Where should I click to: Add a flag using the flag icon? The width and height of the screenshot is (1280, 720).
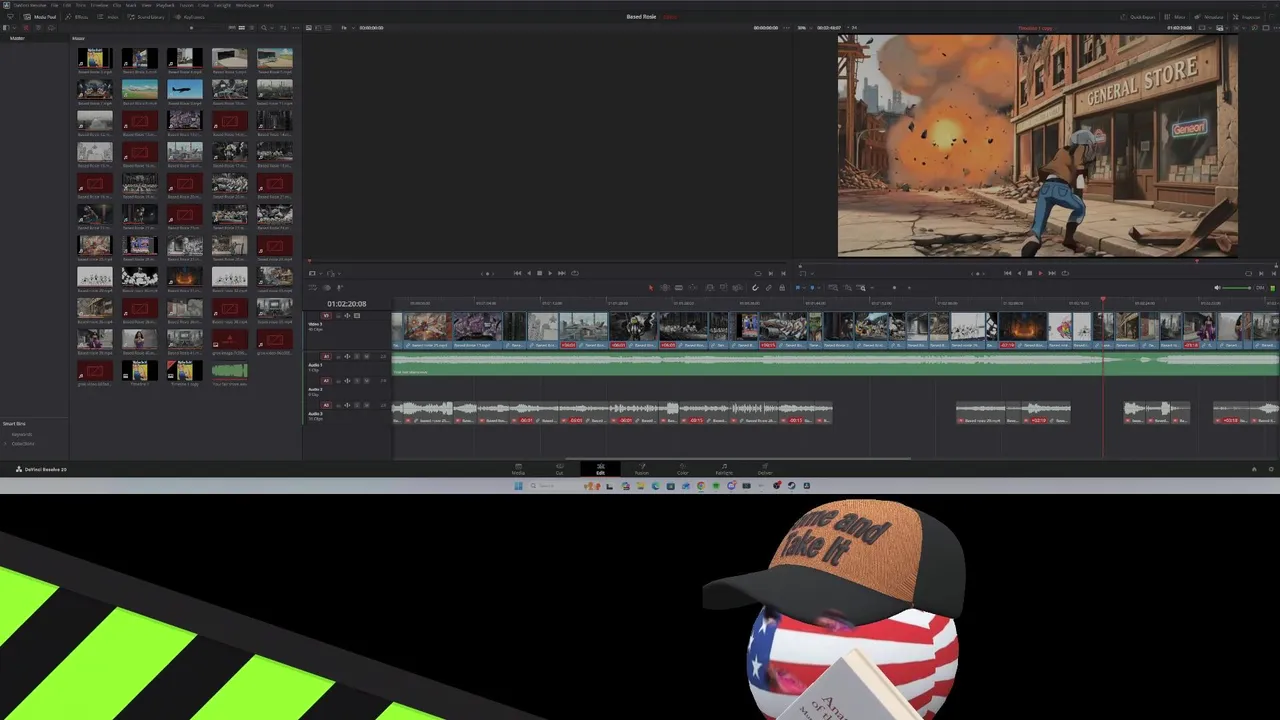[797, 288]
